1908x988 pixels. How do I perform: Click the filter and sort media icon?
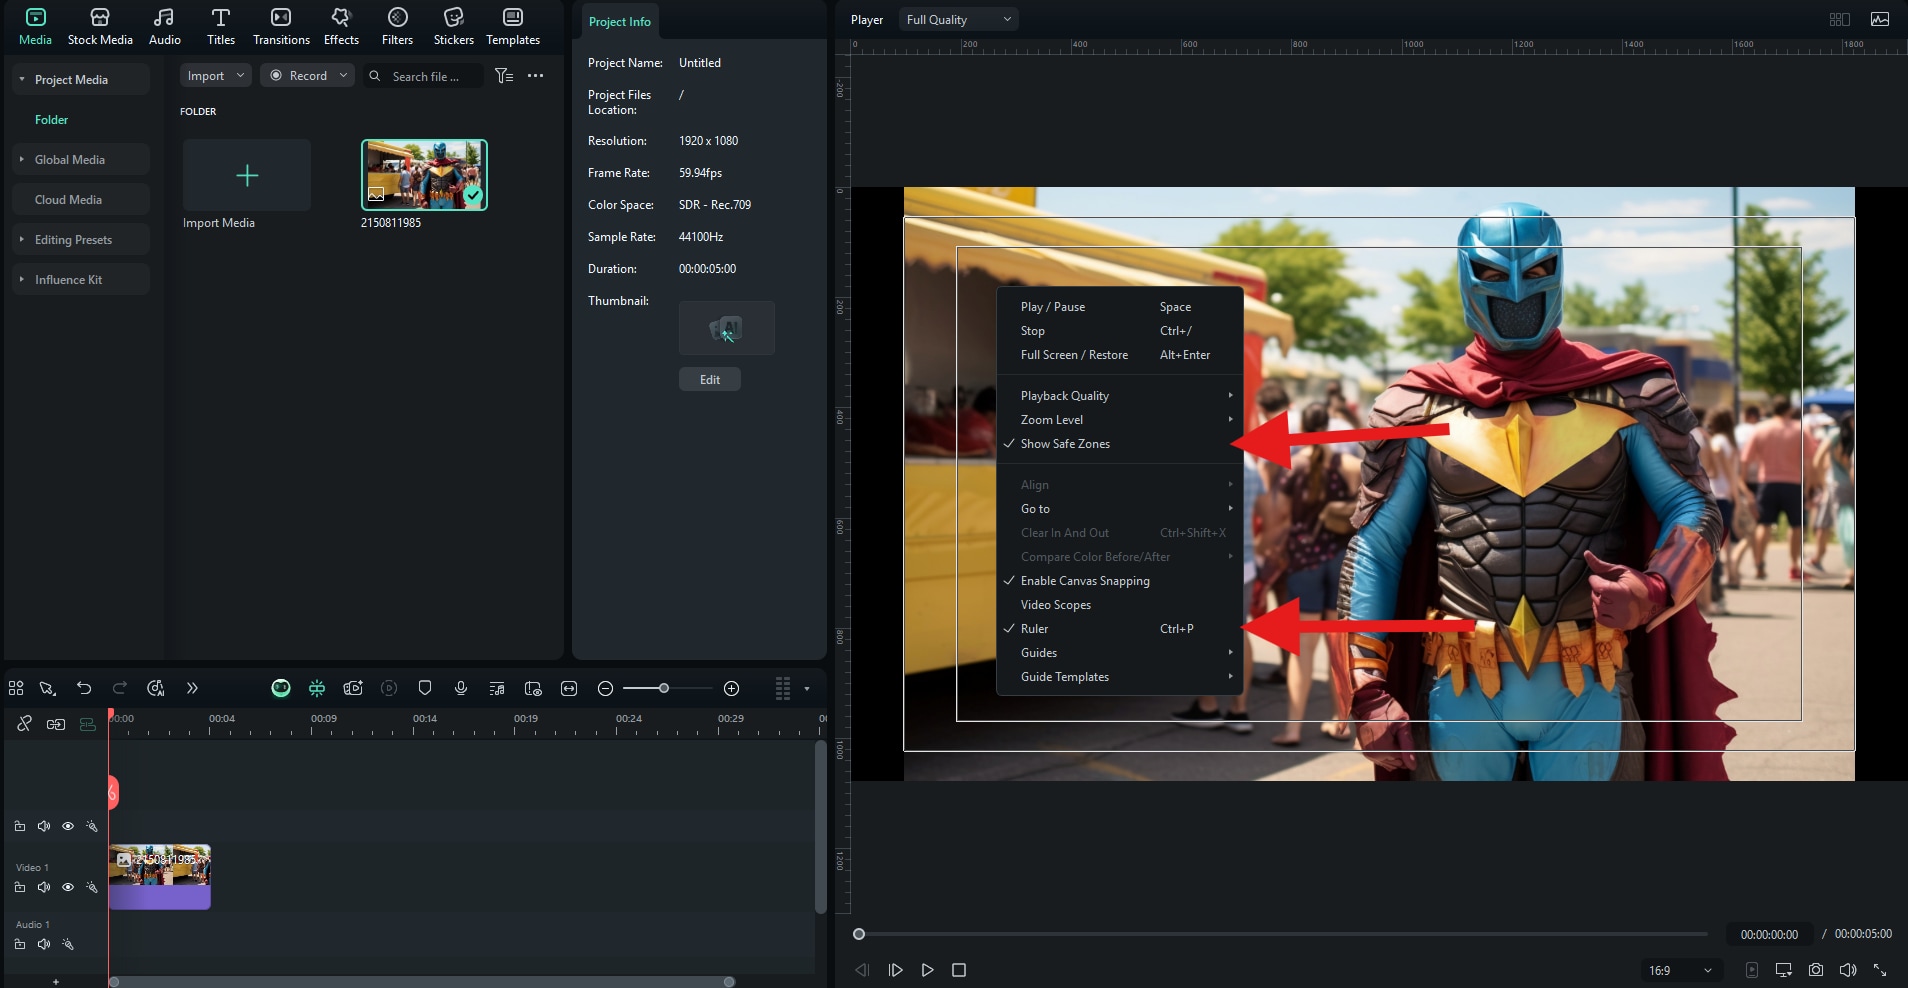coord(504,76)
